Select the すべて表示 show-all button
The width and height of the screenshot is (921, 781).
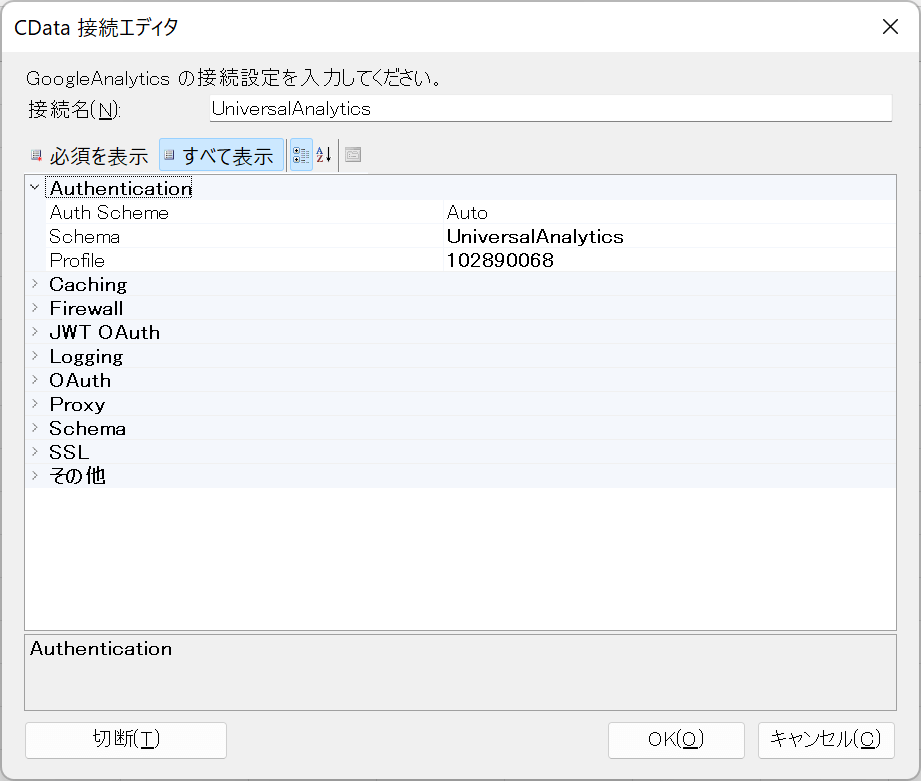pos(221,156)
